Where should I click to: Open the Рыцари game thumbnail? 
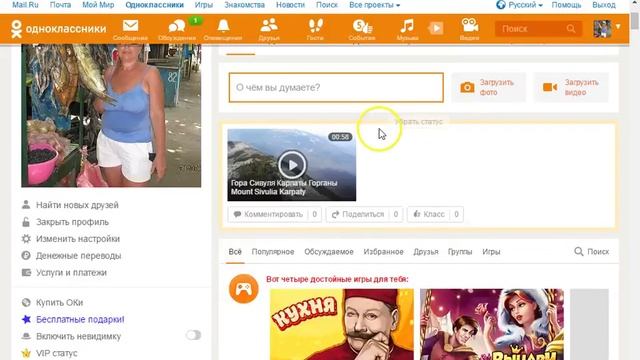point(492,324)
